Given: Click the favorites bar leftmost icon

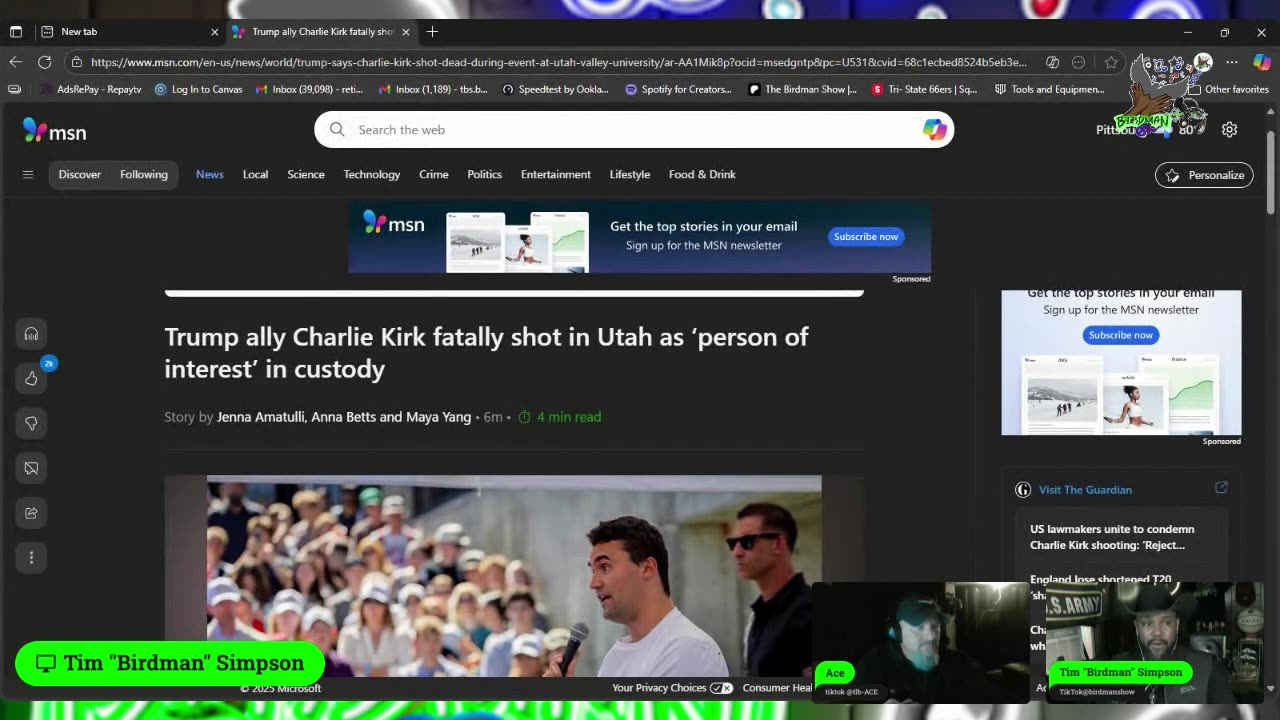Looking at the screenshot, I should click(14, 89).
